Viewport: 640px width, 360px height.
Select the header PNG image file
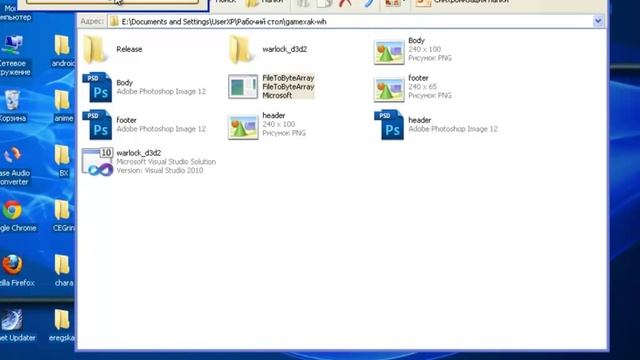pos(267,124)
